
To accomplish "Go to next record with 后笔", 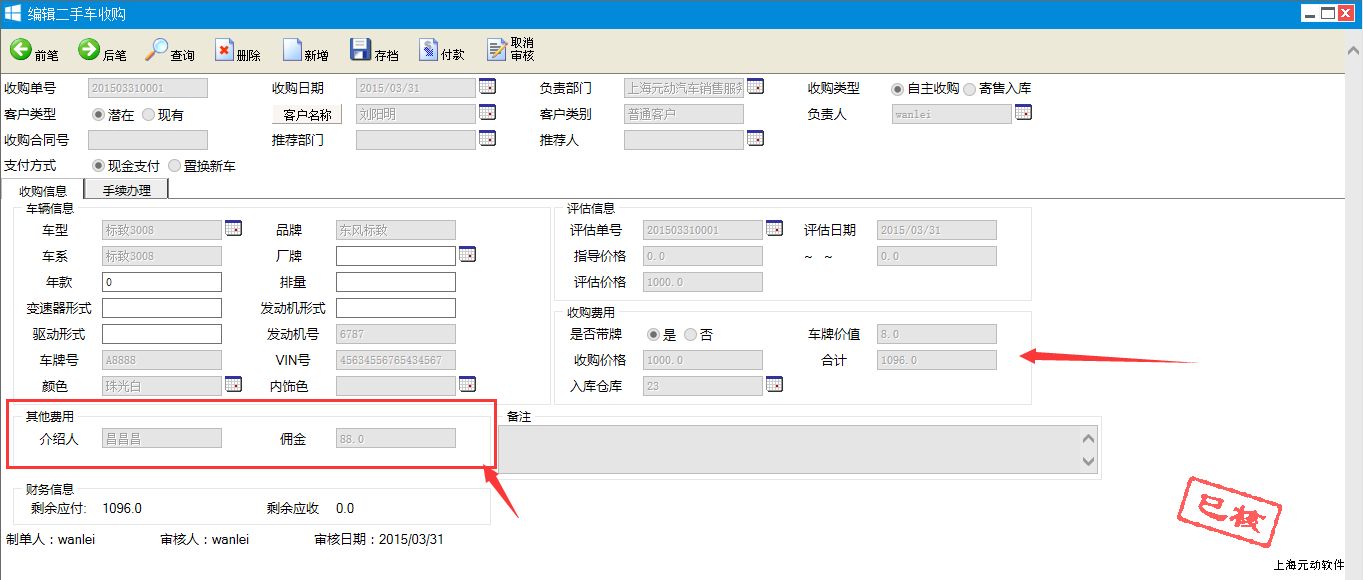I will pyautogui.click(x=89, y=50).
